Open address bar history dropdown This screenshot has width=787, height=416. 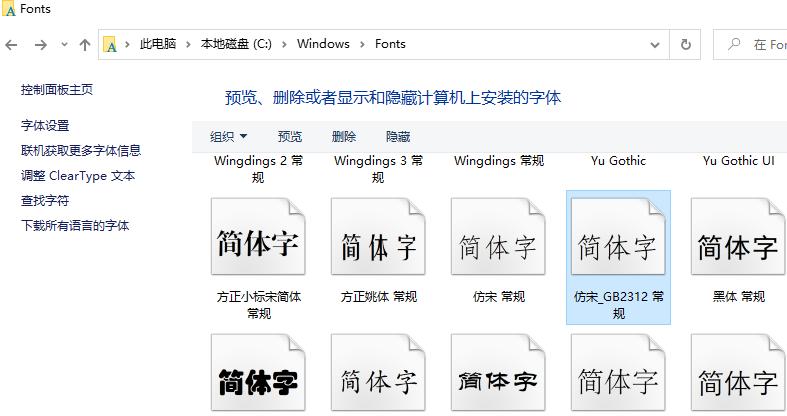tap(654, 45)
